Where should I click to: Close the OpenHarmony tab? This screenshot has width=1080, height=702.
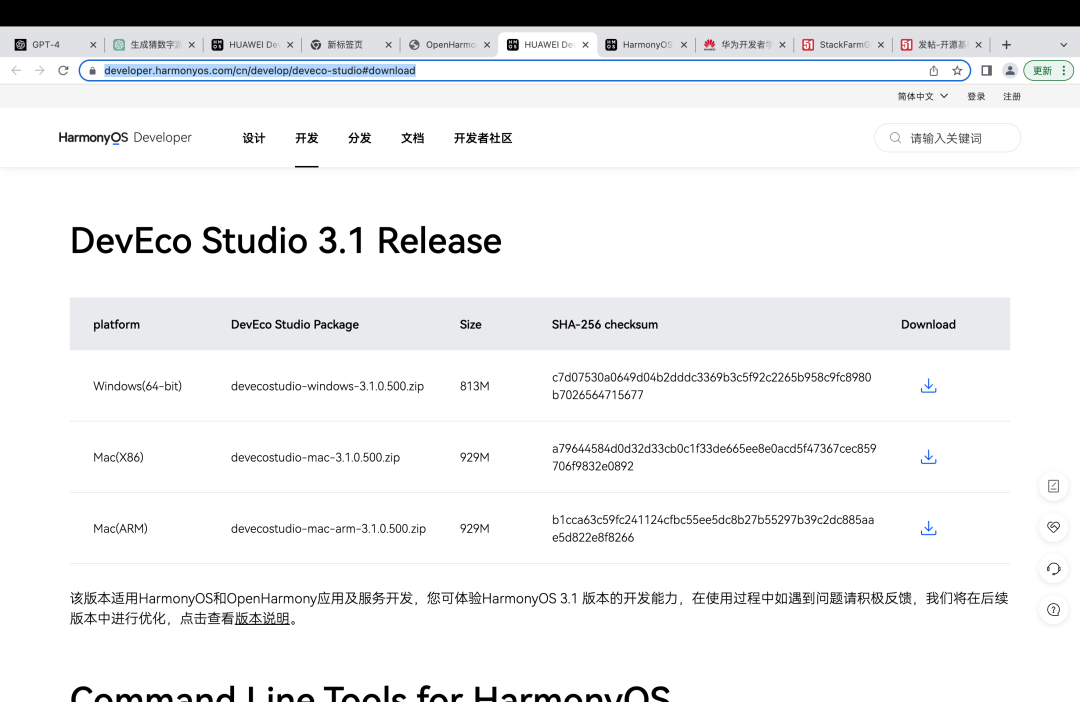click(487, 45)
